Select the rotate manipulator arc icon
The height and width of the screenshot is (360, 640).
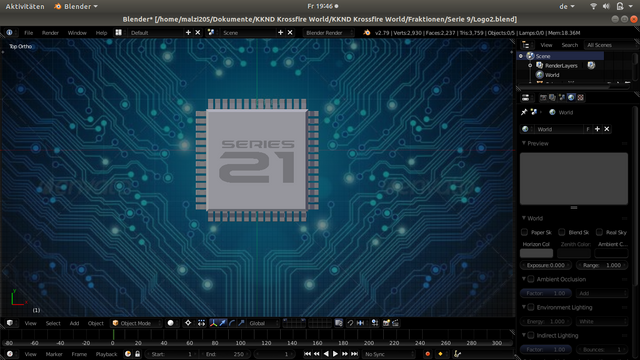click(x=232, y=323)
